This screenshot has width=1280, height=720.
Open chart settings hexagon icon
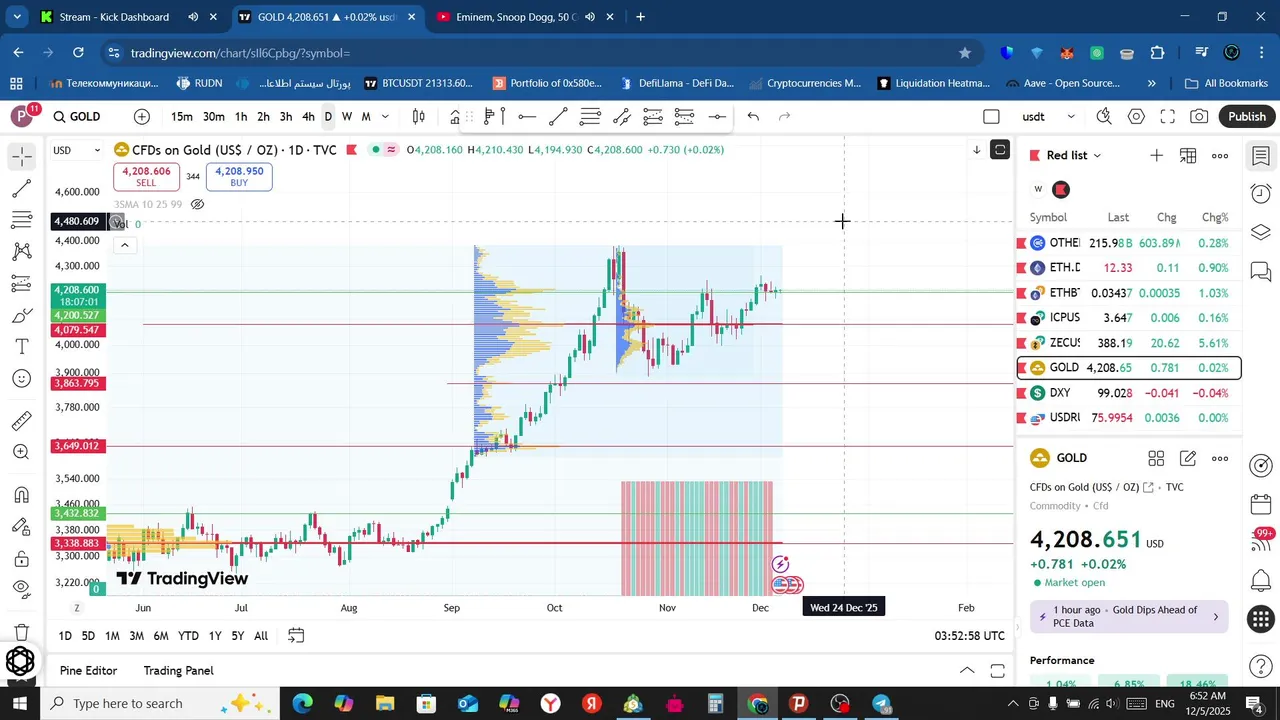(1136, 117)
